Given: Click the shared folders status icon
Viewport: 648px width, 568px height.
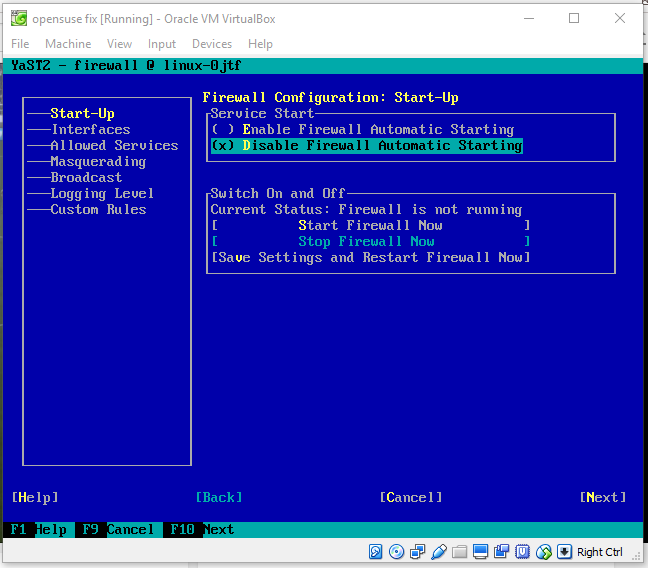Looking at the screenshot, I should coord(460,551).
